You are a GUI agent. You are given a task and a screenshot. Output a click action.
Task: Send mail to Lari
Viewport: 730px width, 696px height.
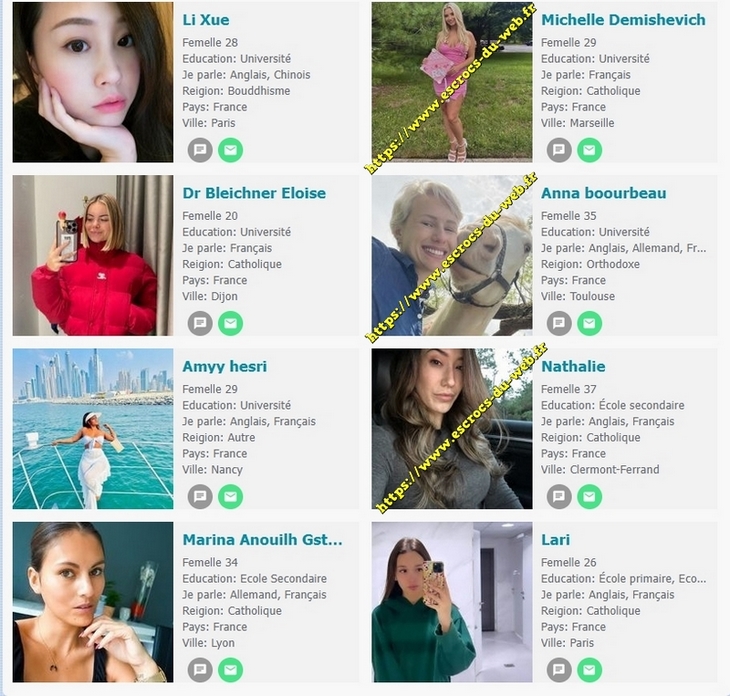click(x=589, y=669)
